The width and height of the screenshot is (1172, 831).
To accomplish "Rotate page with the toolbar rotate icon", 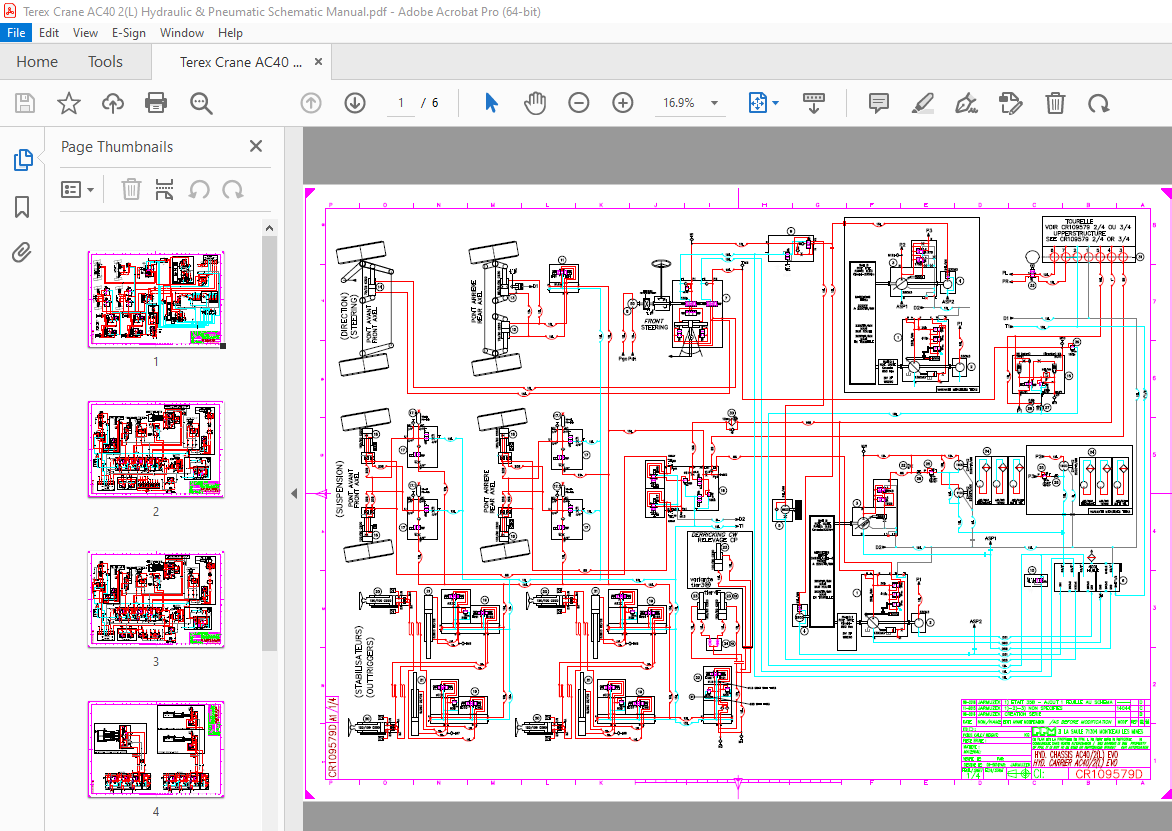I will click(1099, 103).
